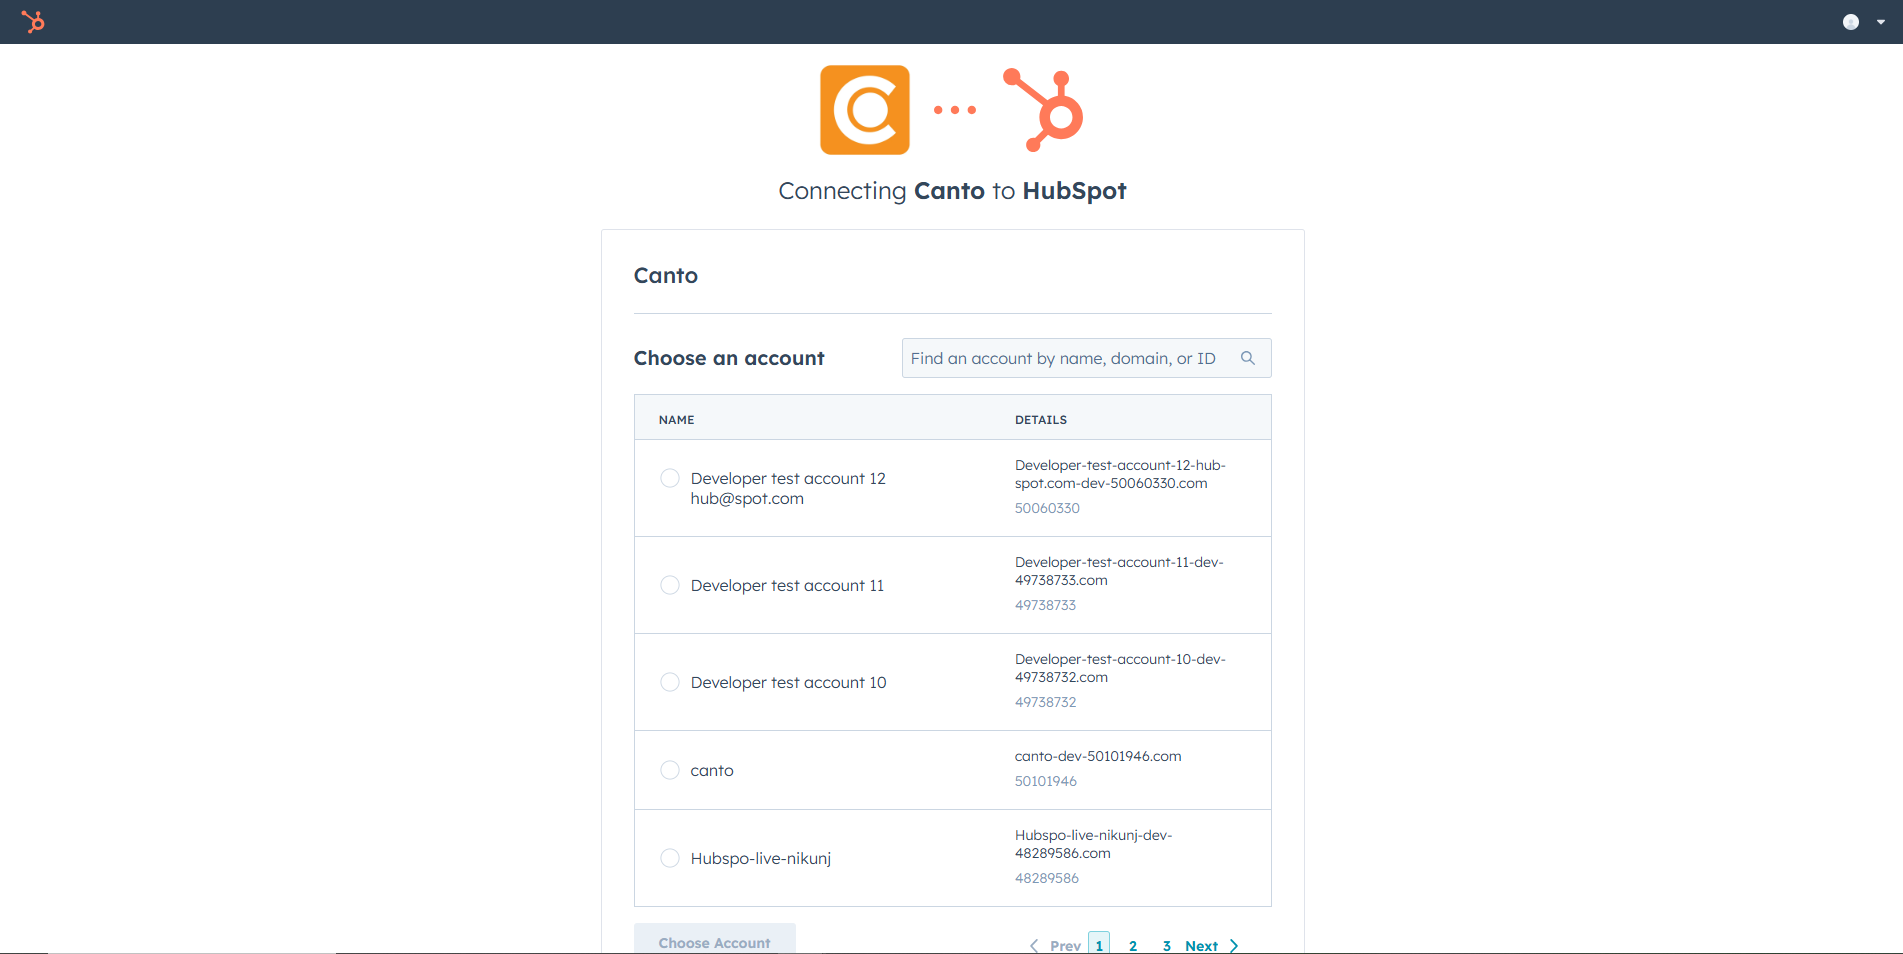Click the large HubSpot sprocket icon
This screenshot has width=1903, height=954.
pos(1044,110)
